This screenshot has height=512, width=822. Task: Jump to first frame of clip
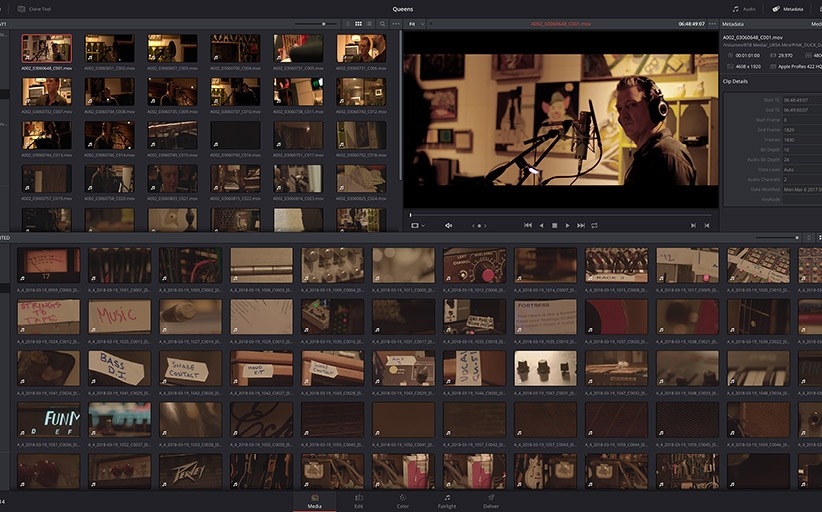(x=528, y=225)
